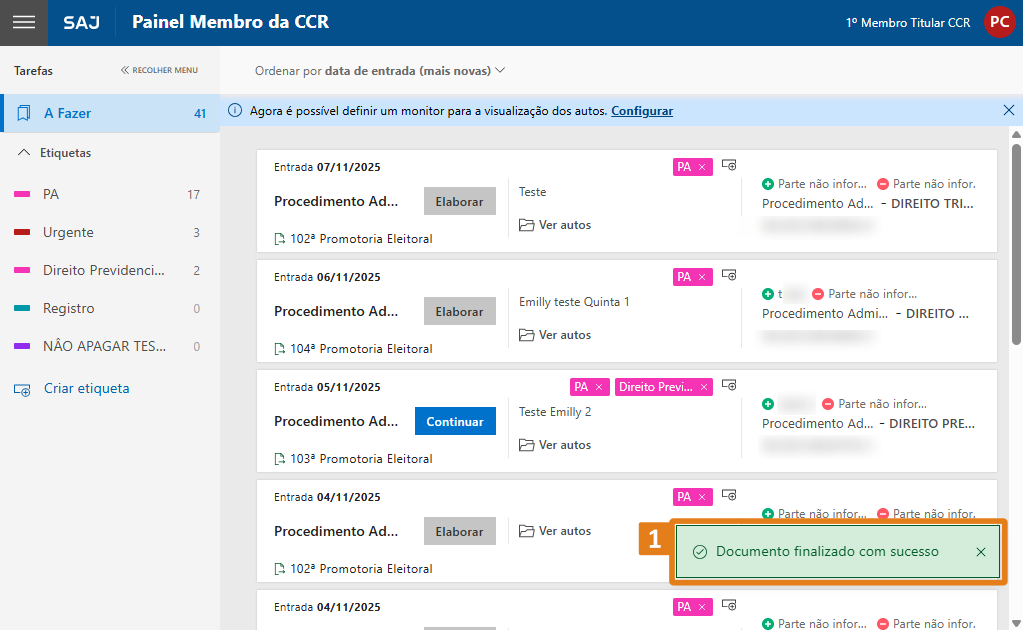Dismiss the blue monitor info banner
This screenshot has height=630, width=1023.
click(1008, 110)
